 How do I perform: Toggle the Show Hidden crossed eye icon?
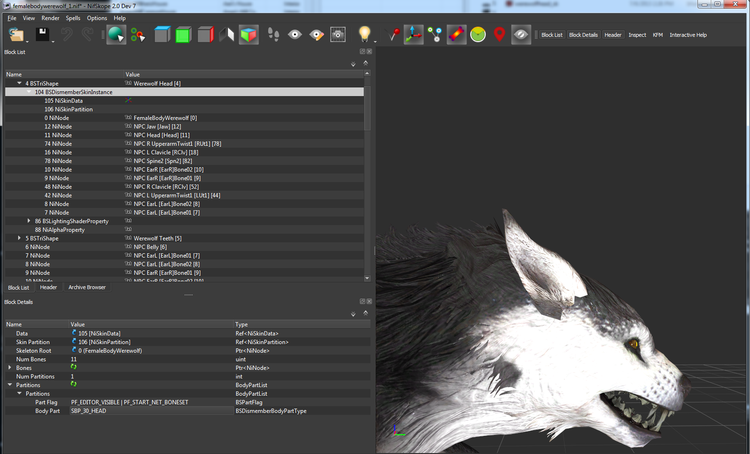(x=521, y=34)
